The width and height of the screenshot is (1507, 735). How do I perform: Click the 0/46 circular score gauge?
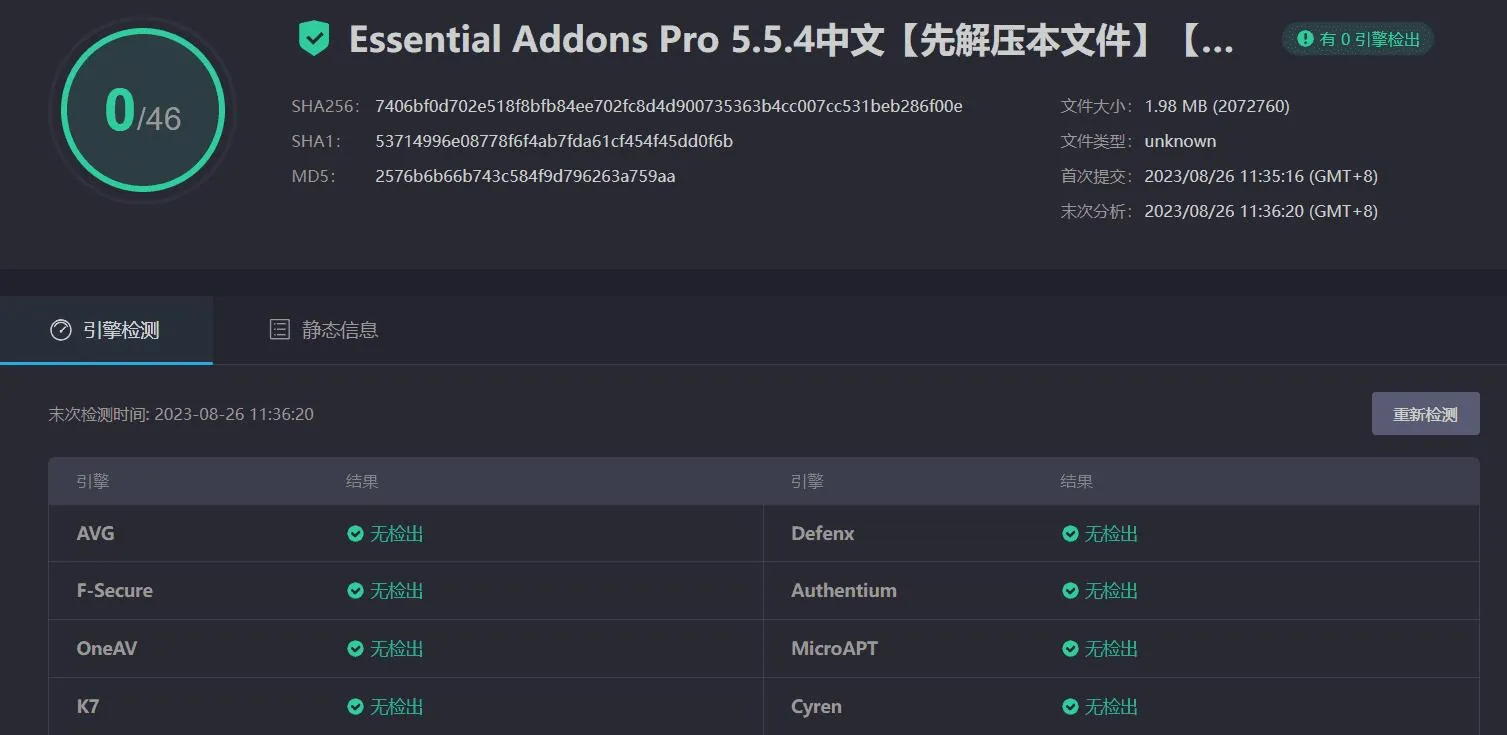142,112
